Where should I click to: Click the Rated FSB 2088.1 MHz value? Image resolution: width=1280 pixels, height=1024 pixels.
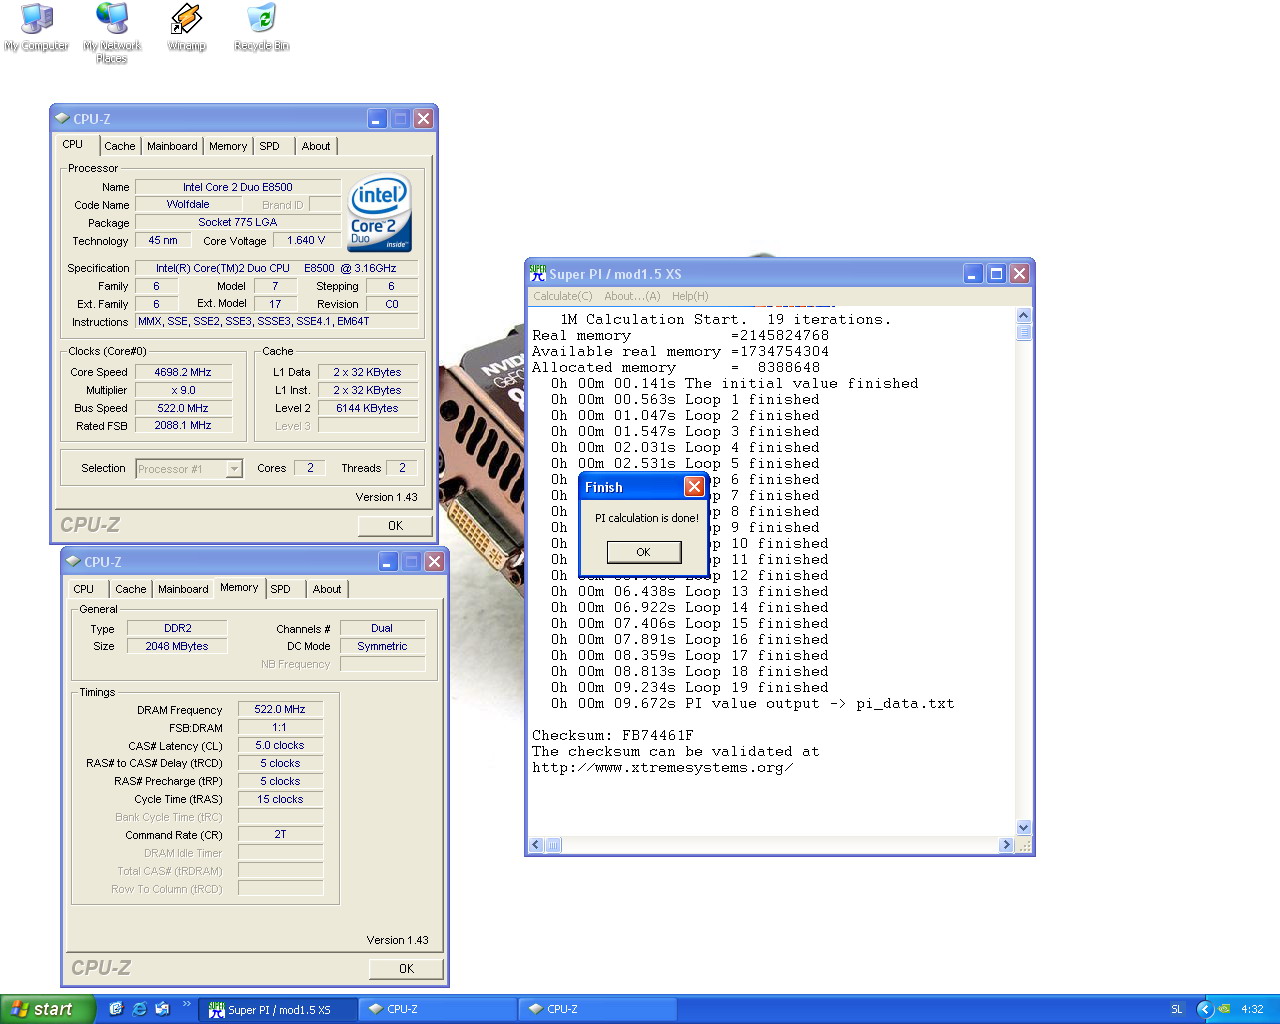coord(183,425)
